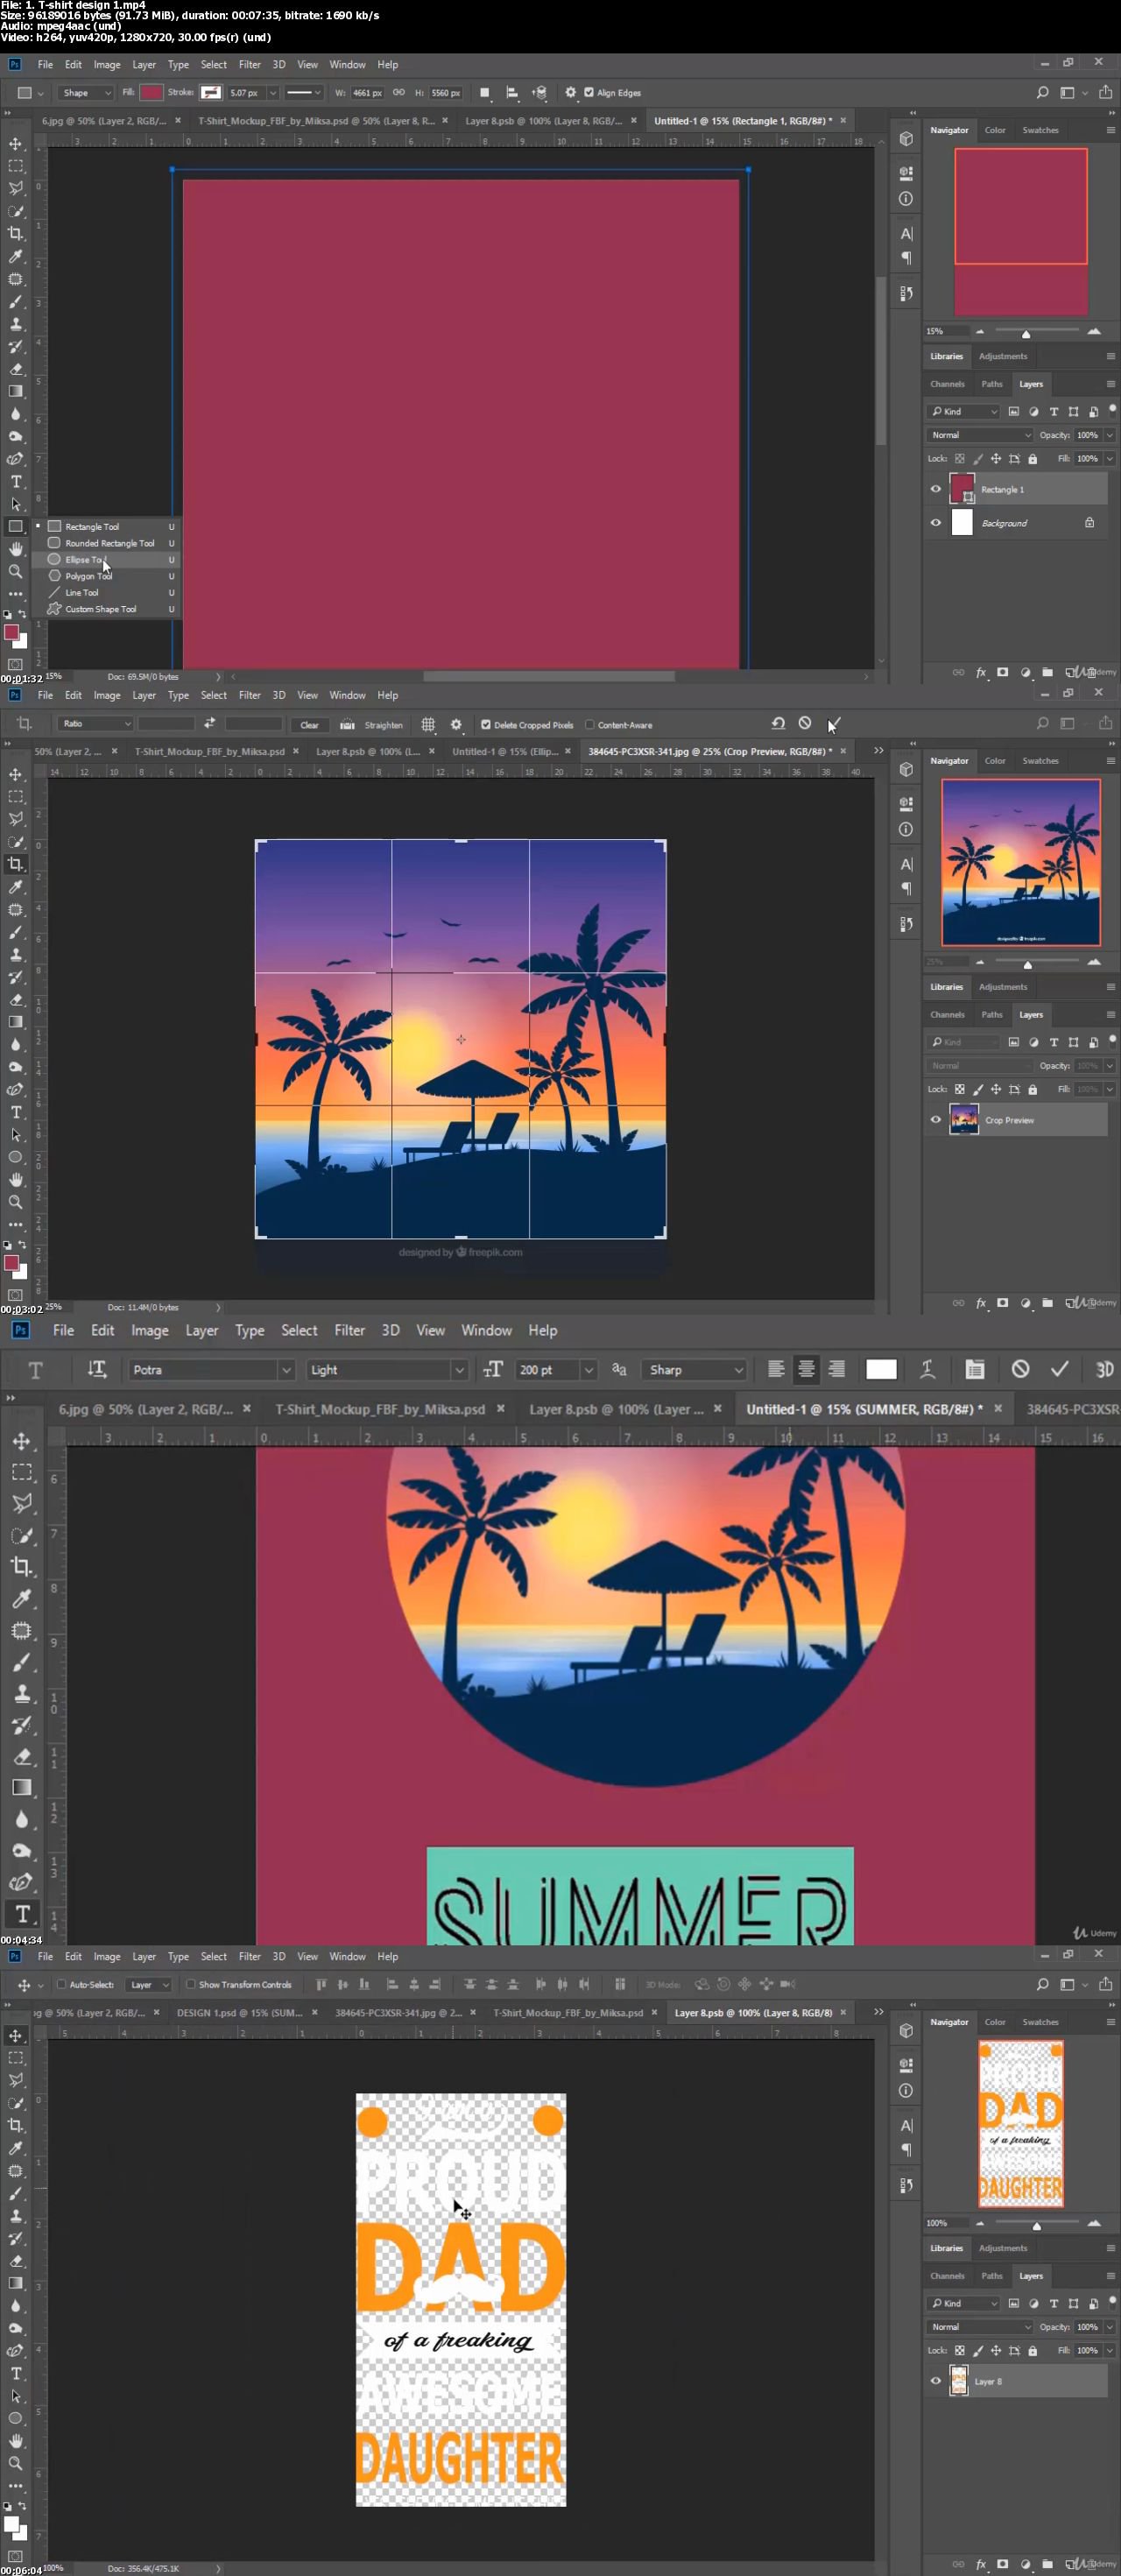This screenshot has height=2576, width=1121.
Task: Select Type tool in the SUMMER document window
Action: click(21, 1914)
